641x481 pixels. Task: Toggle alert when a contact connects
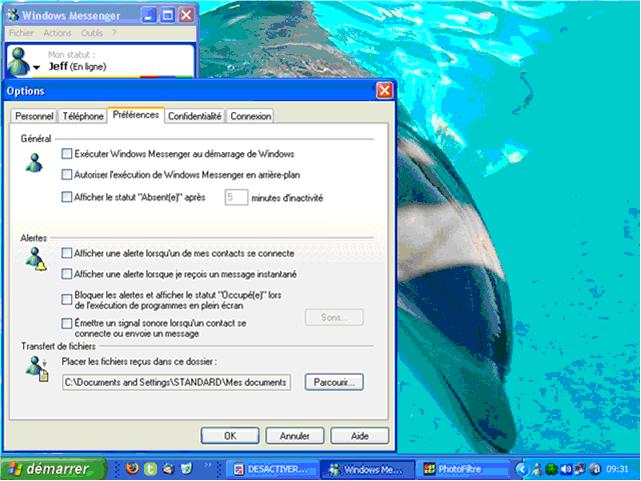click(67, 253)
